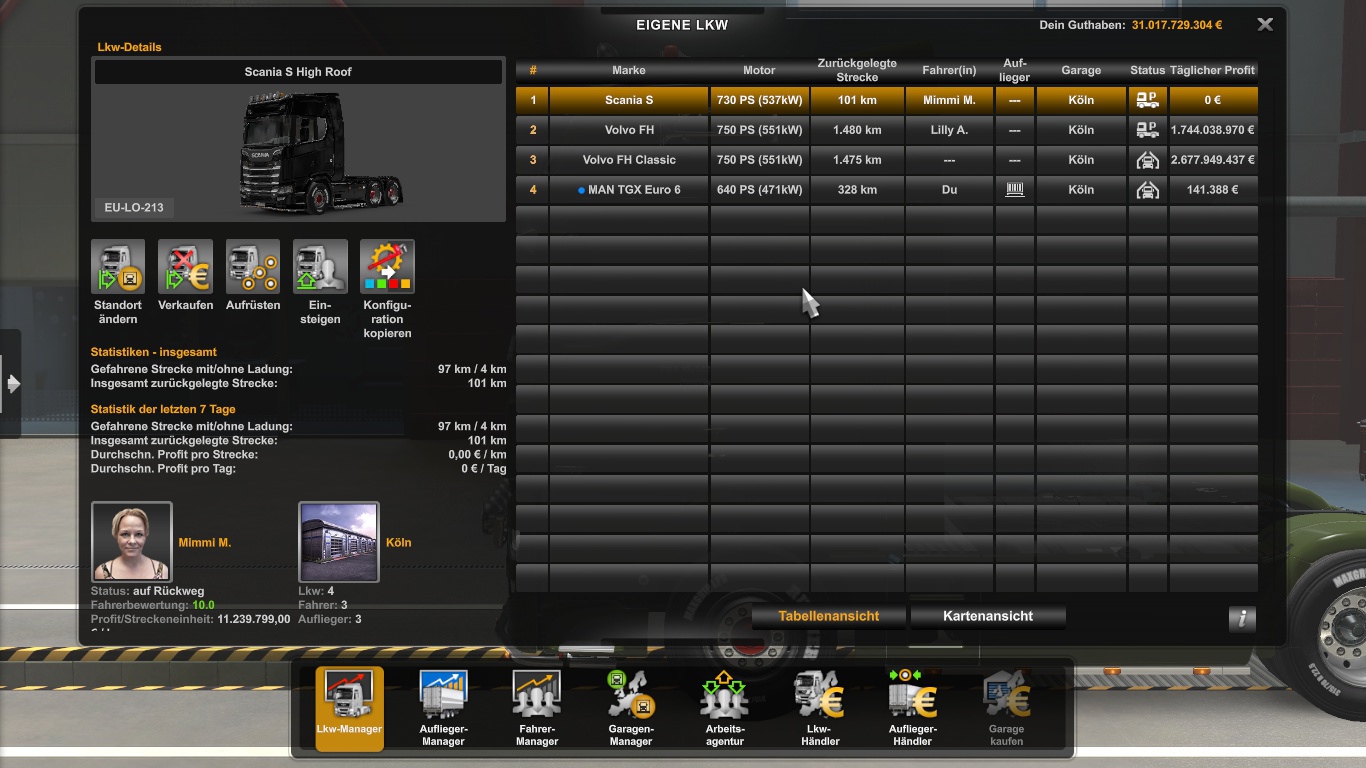
Task: Click the 1.480 km distance cell
Action: pos(857,130)
